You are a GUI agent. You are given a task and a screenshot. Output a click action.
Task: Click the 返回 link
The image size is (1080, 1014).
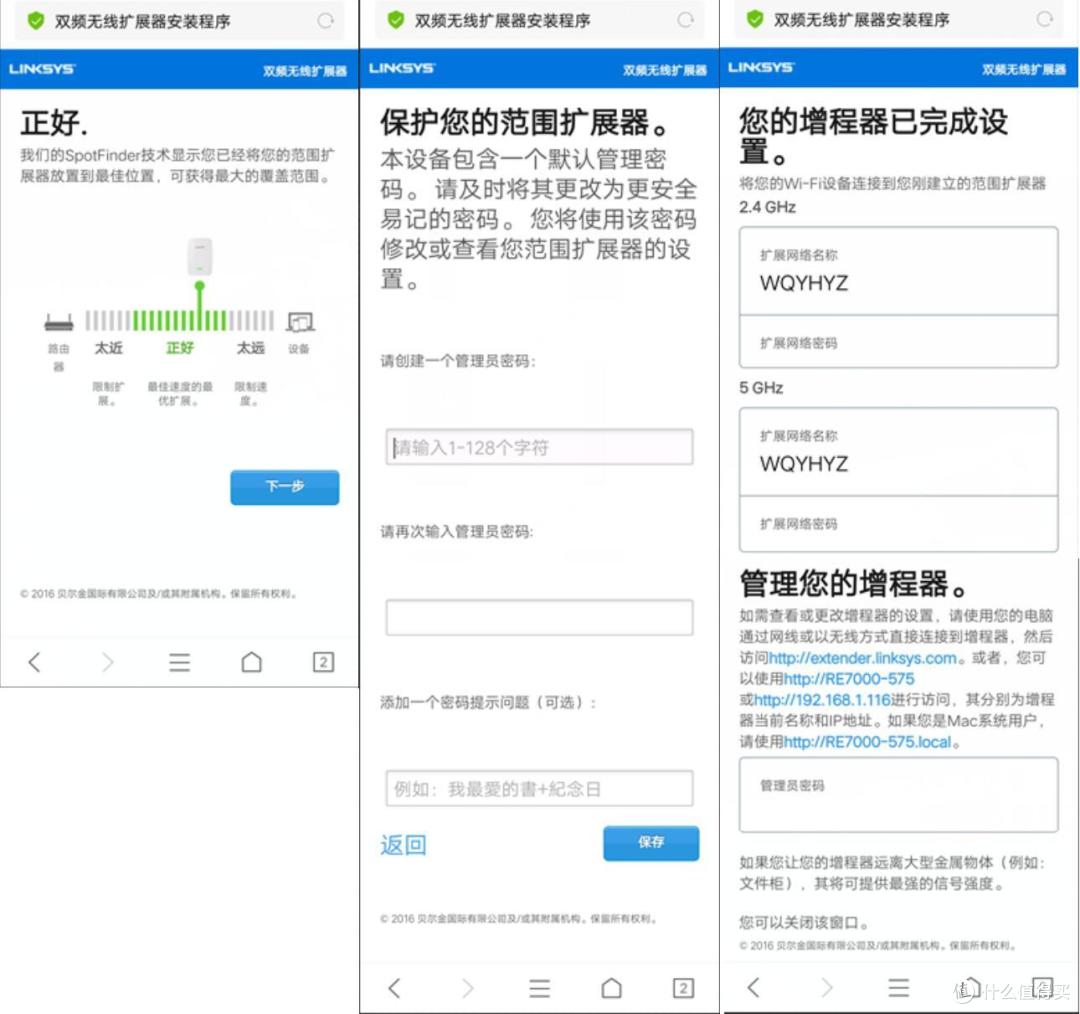(x=403, y=845)
